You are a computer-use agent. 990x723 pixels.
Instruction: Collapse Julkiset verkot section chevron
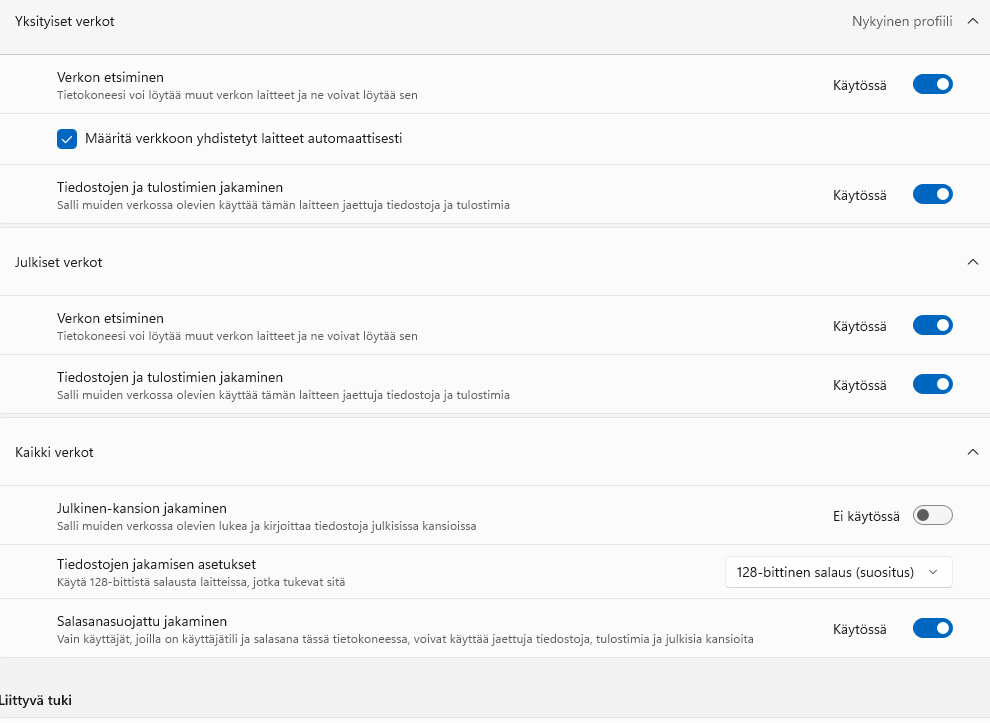pos(973,262)
